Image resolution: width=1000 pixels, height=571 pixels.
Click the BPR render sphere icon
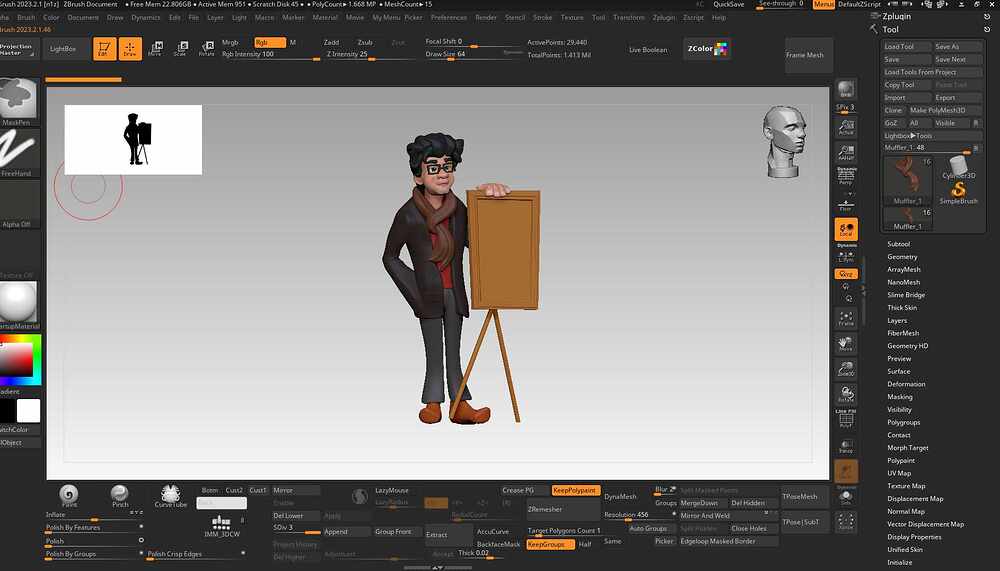846,89
